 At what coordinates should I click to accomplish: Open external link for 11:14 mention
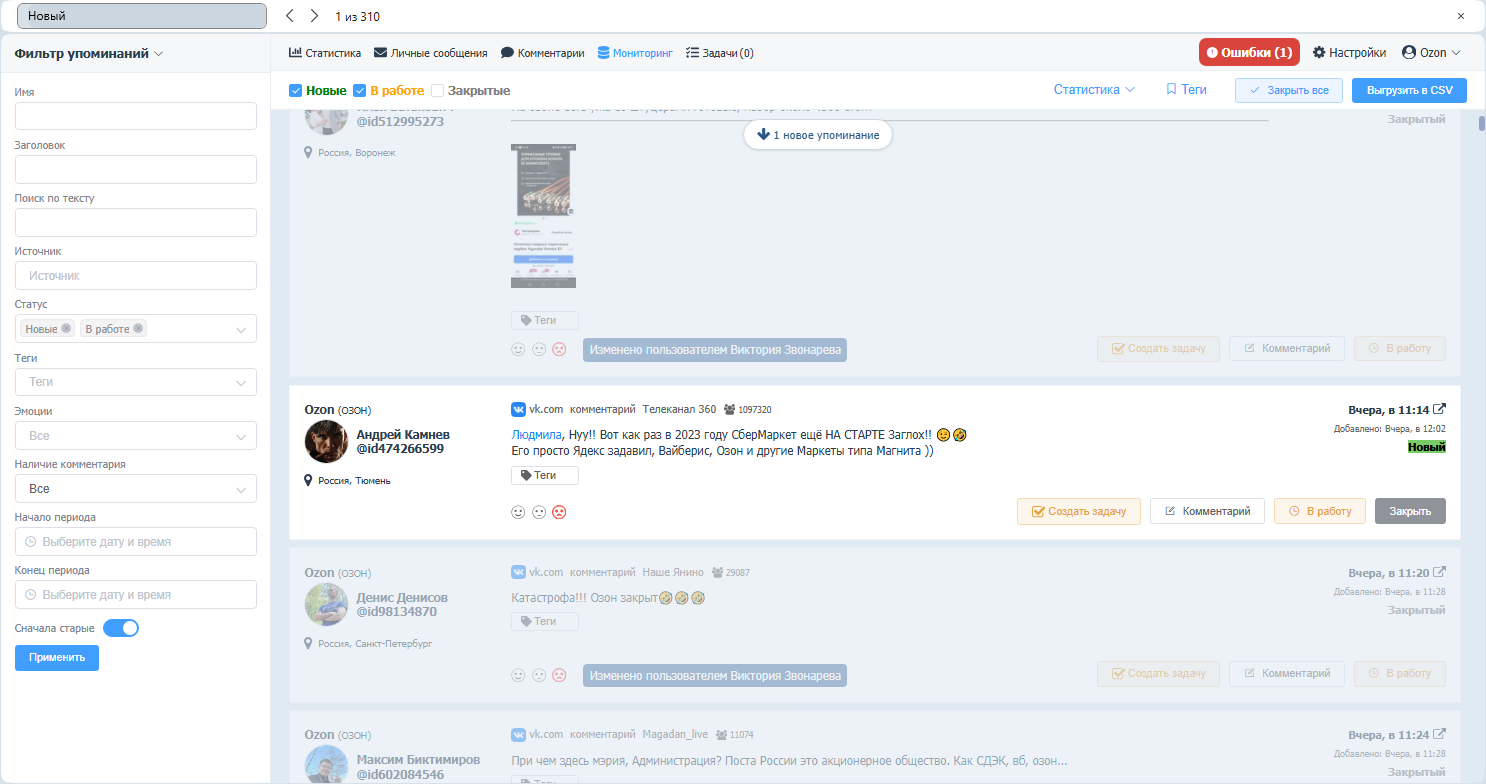pos(1439,409)
